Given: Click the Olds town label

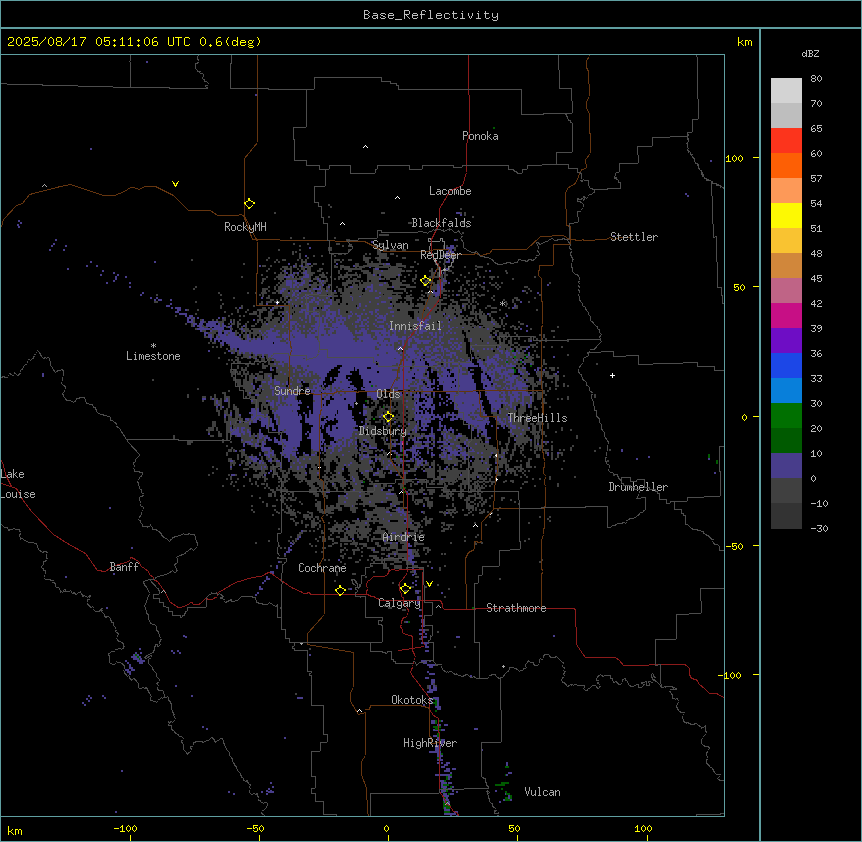Looking at the screenshot, I should [x=388, y=394].
